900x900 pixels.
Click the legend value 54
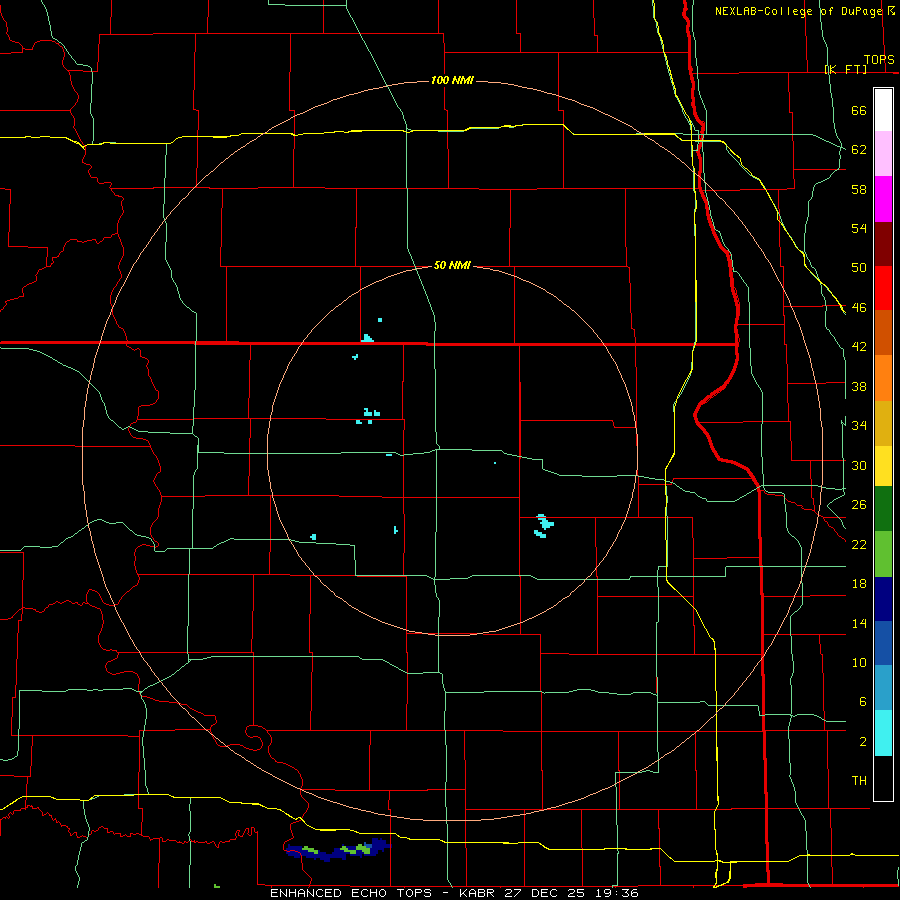(x=859, y=228)
